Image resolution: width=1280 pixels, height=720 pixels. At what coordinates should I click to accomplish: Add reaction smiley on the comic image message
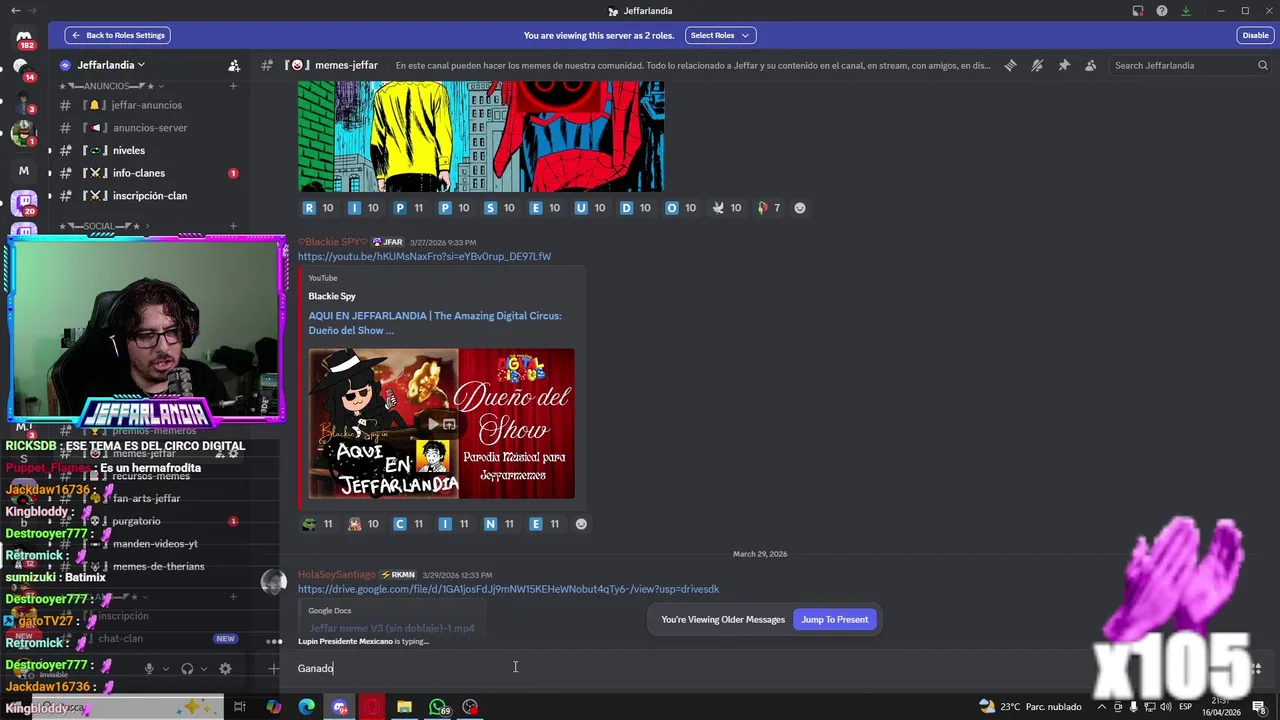(x=799, y=208)
